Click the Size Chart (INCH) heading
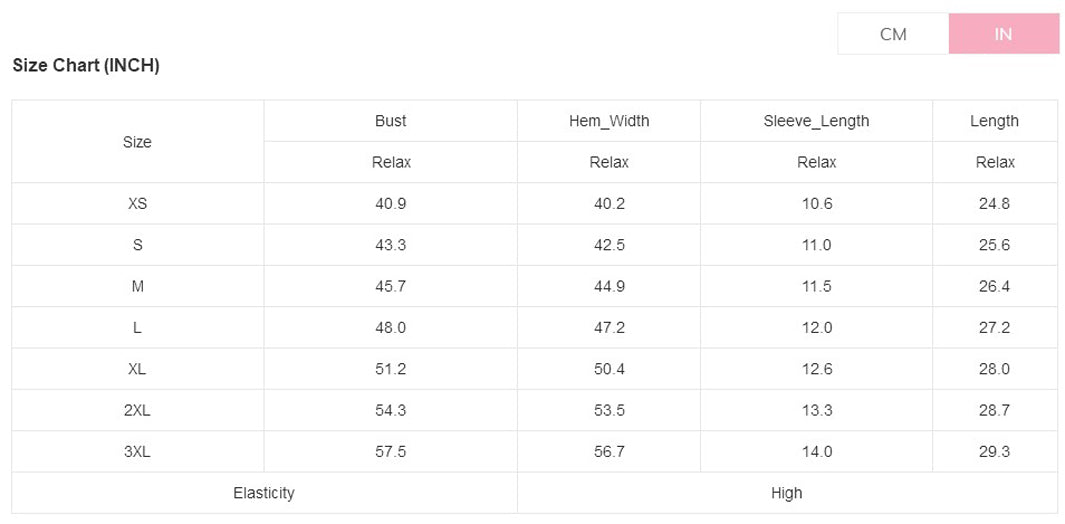This screenshot has width=1065, height=524. coord(86,66)
